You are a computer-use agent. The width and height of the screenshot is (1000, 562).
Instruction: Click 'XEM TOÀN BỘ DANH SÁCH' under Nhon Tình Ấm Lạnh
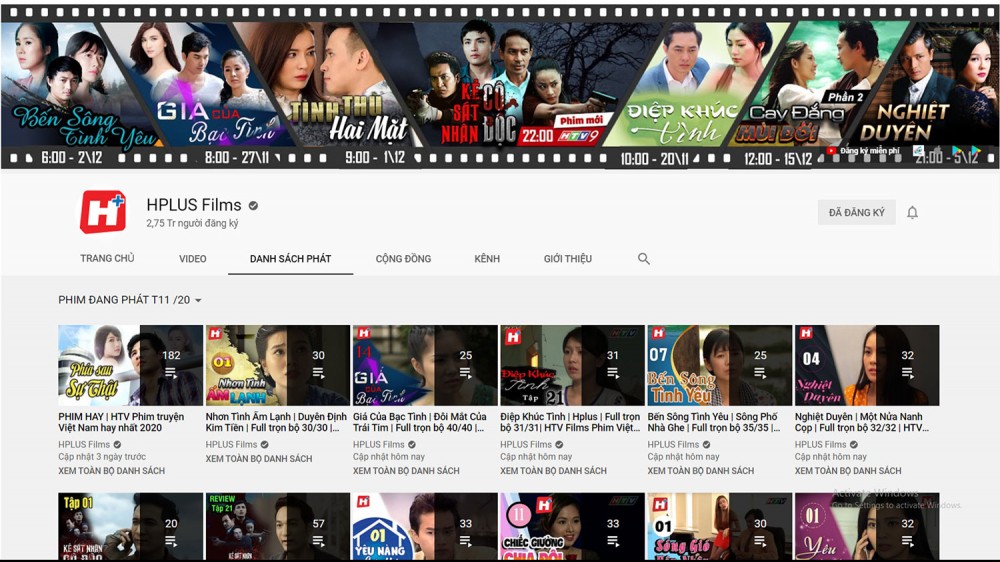pos(258,459)
